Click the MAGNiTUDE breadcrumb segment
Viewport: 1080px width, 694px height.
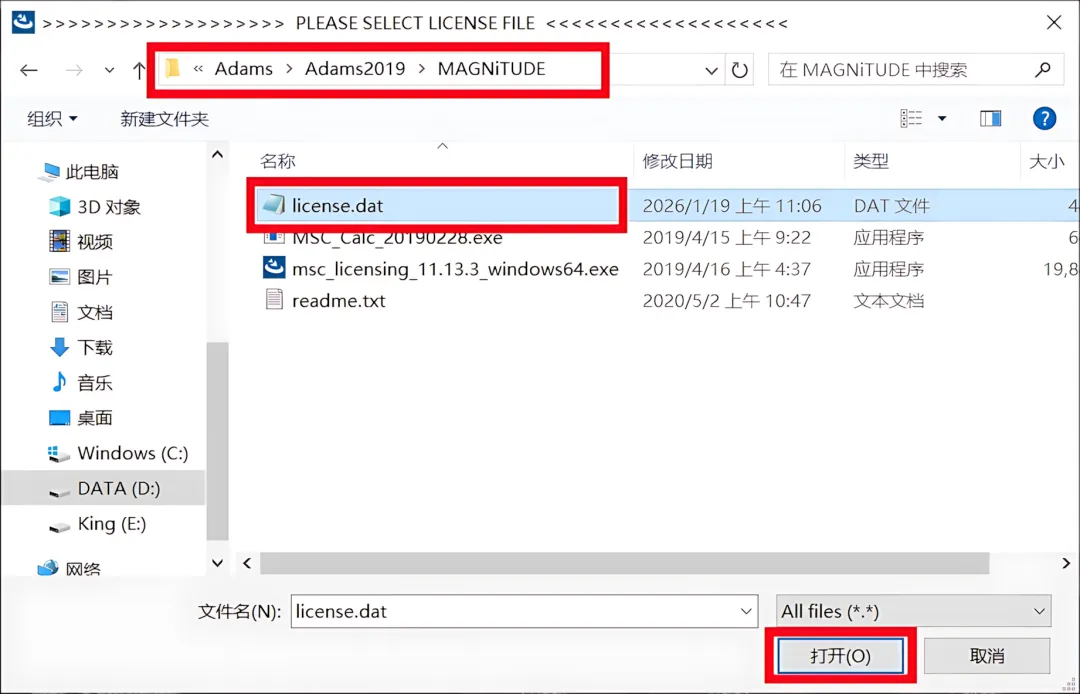click(x=491, y=69)
